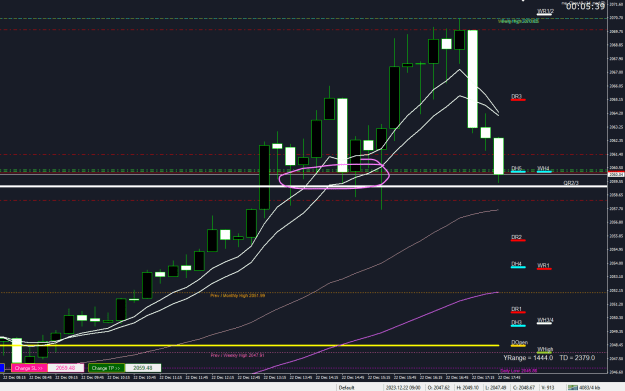Click the Daily Low label
The image size is (625, 391).
tap(518, 371)
